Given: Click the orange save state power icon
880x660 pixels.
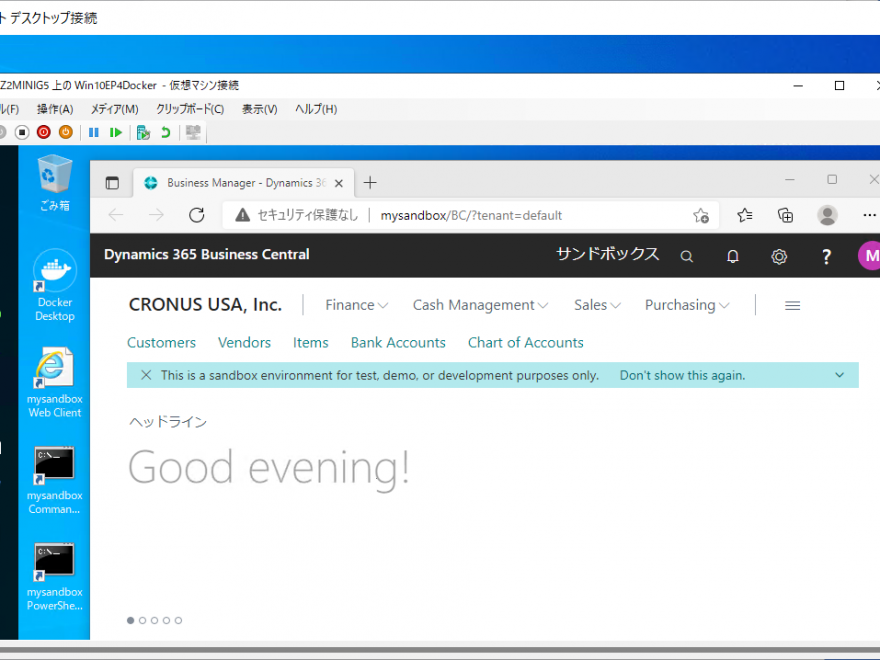Looking at the screenshot, I should tap(66, 132).
